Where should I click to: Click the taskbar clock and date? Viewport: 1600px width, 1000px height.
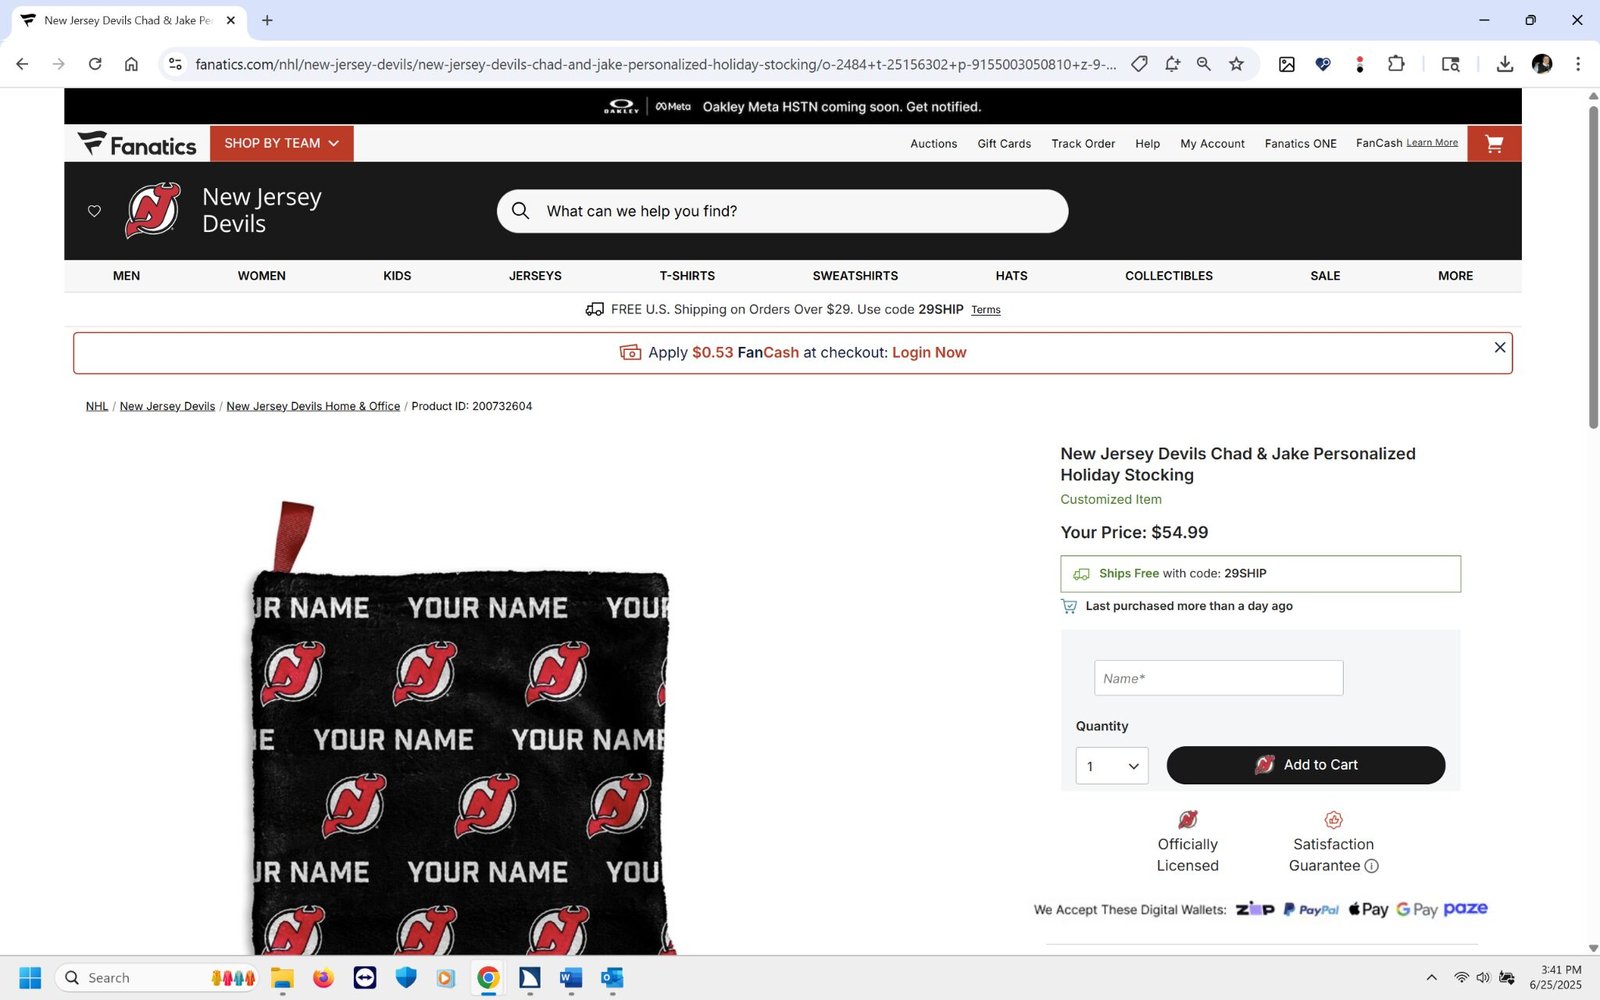click(1556, 978)
